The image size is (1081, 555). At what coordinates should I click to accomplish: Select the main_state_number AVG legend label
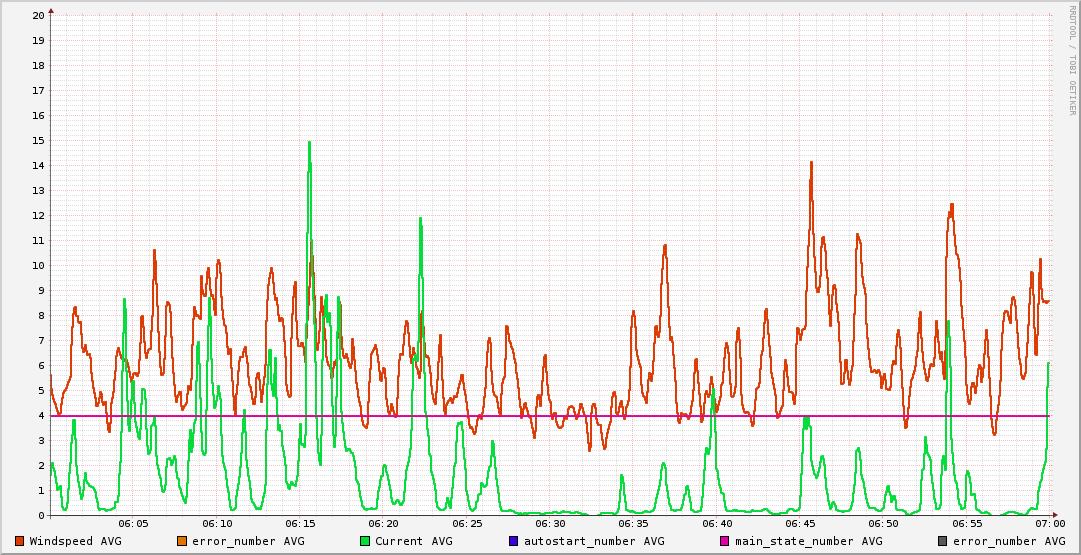coord(808,541)
